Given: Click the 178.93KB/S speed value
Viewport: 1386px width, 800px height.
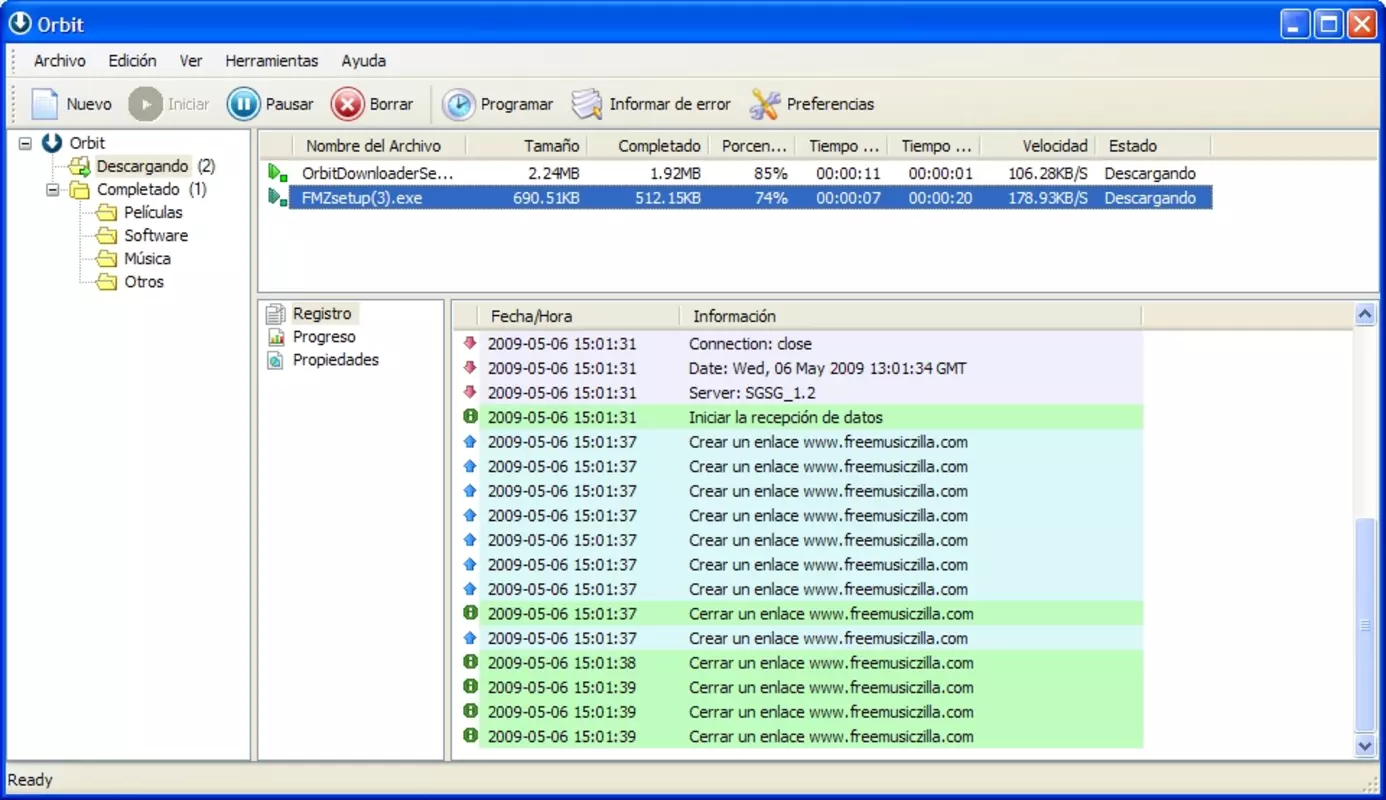Looking at the screenshot, I should point(1047,198).
